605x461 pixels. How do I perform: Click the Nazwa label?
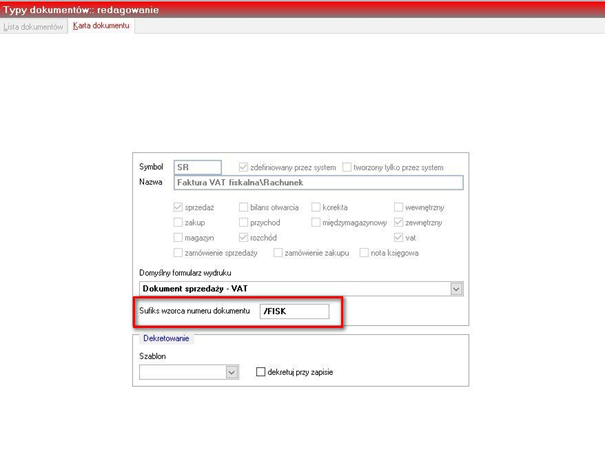coord(151,182)
